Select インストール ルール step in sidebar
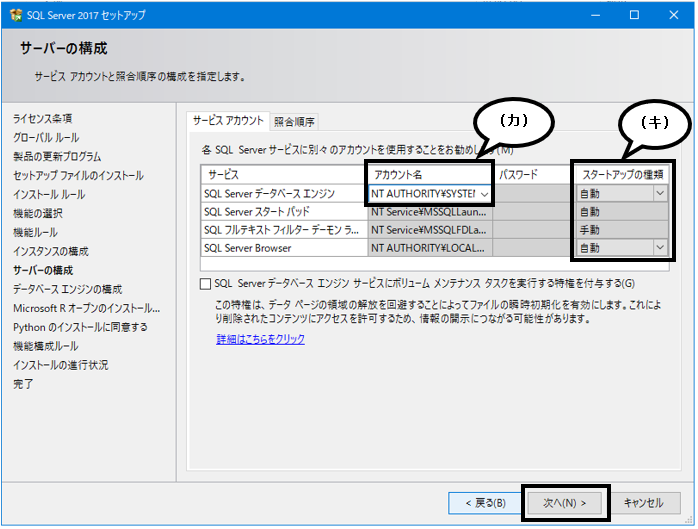 coord(49,195)
